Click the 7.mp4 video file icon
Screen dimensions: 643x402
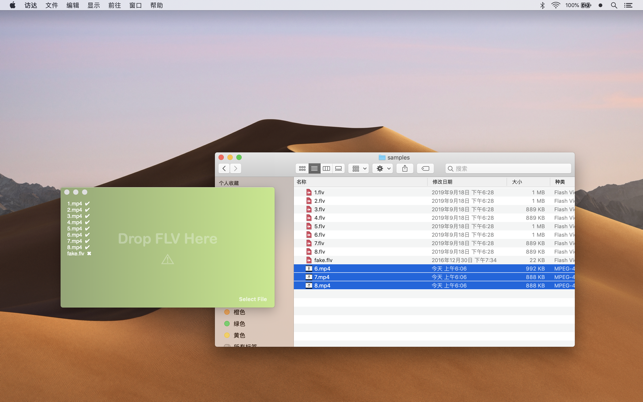309,277
